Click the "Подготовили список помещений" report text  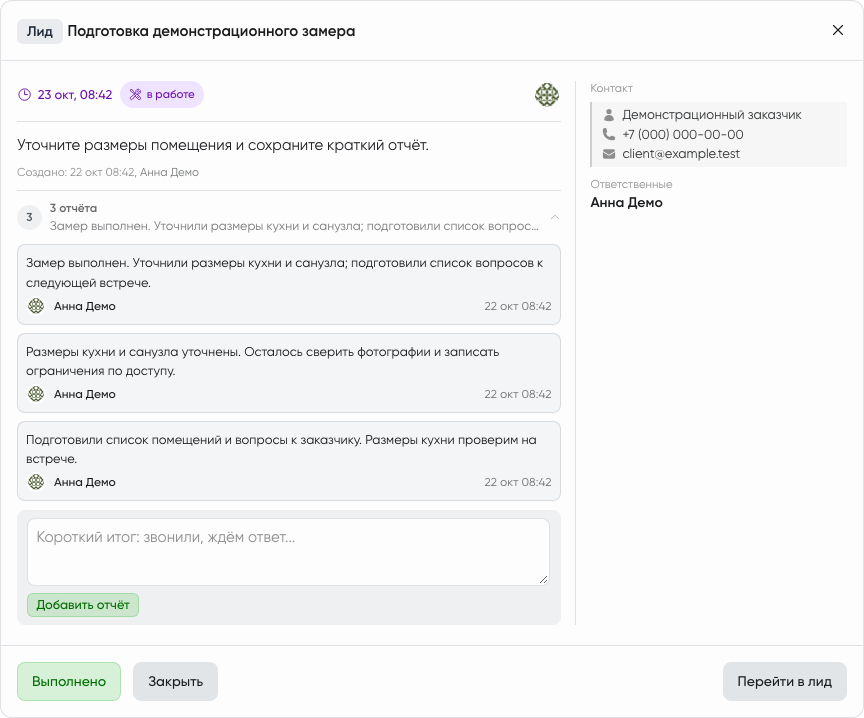point(281,449)
